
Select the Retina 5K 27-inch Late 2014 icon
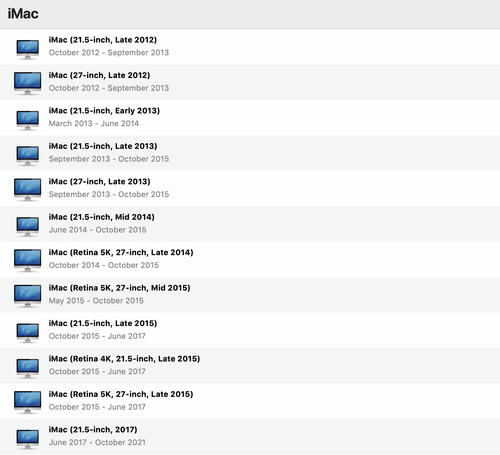28,260
